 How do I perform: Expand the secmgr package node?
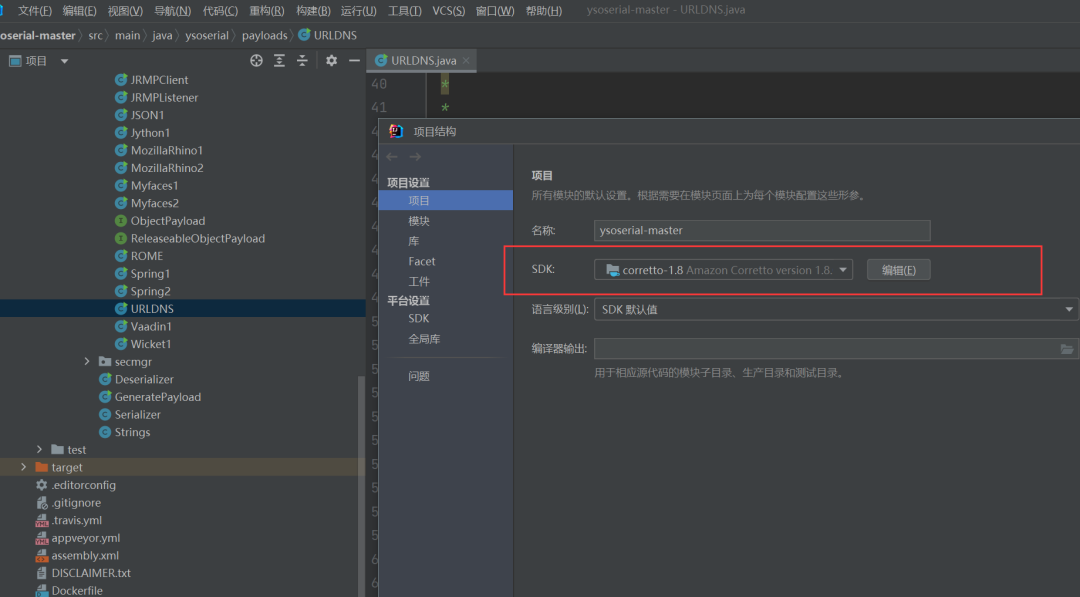pos(87,362)
